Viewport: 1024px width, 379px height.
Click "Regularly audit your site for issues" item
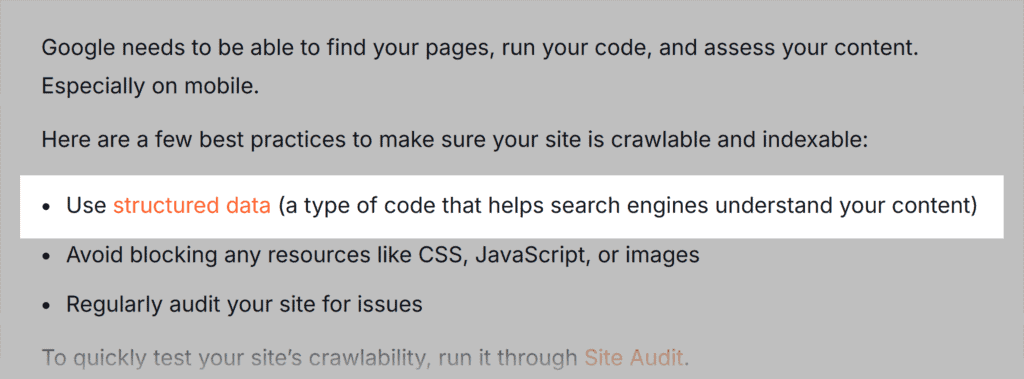244,304
